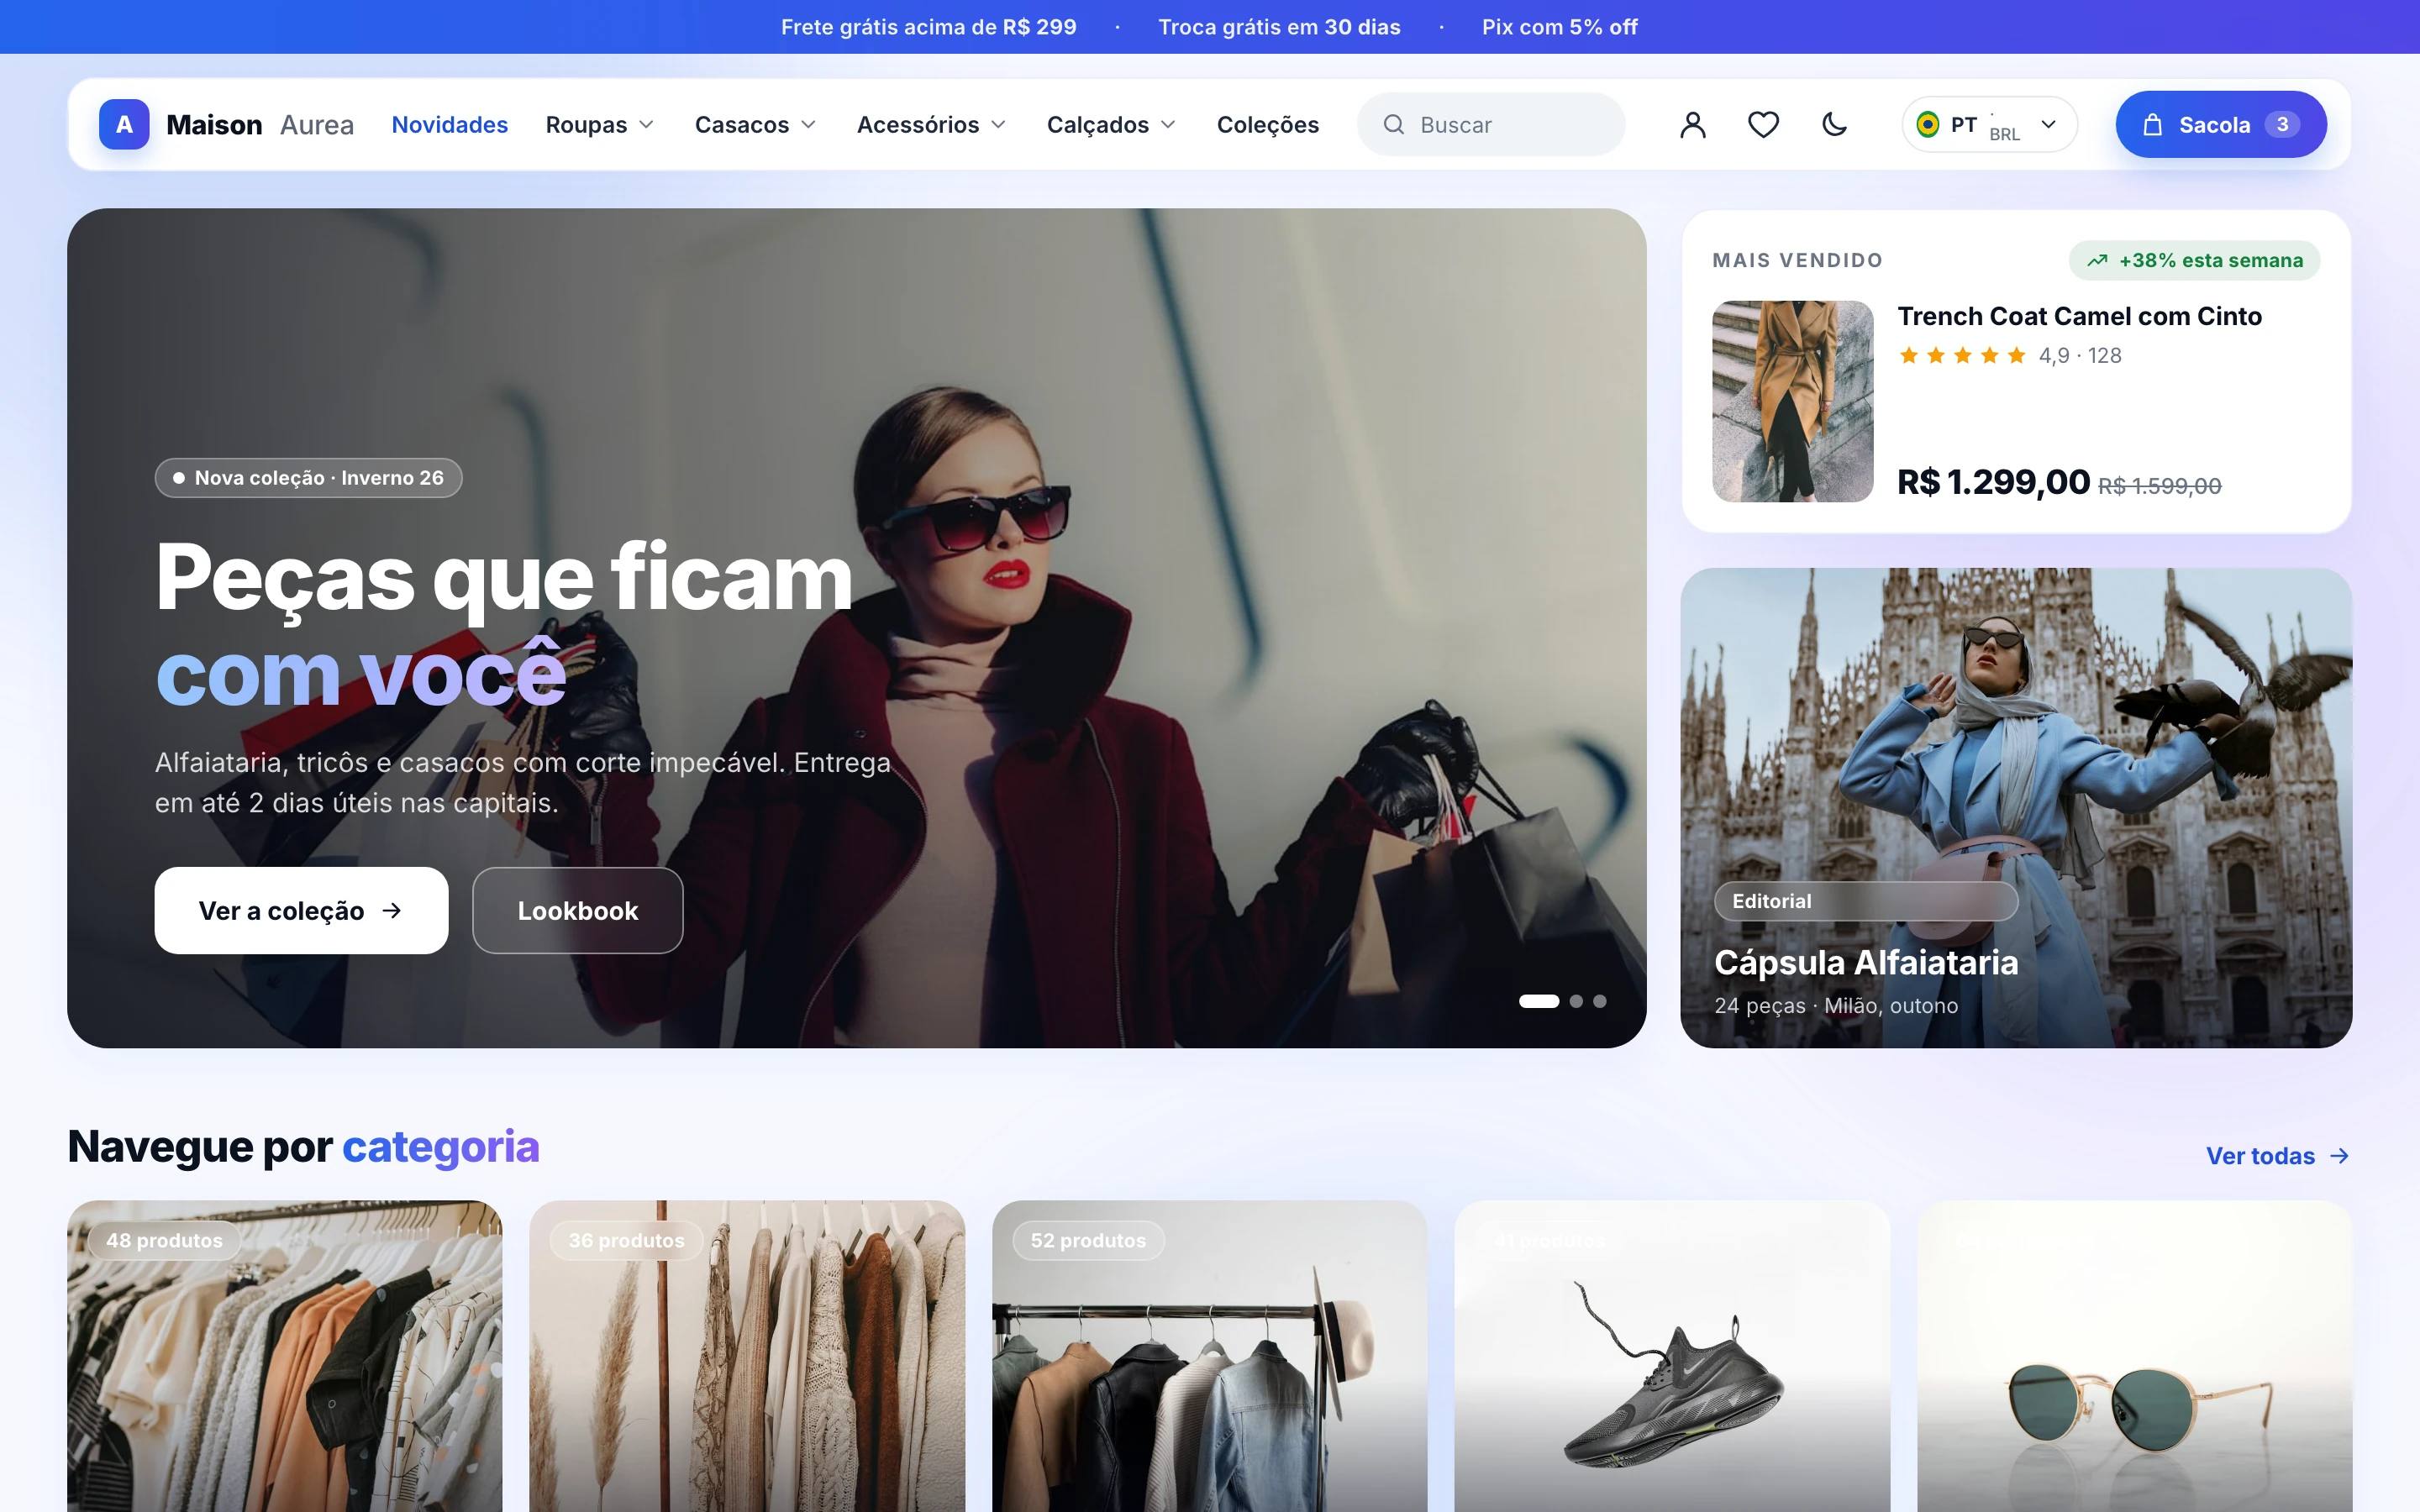Click the arrow next to Ver todas
The image size is (2420, 1512).
click(2339, 1156)
